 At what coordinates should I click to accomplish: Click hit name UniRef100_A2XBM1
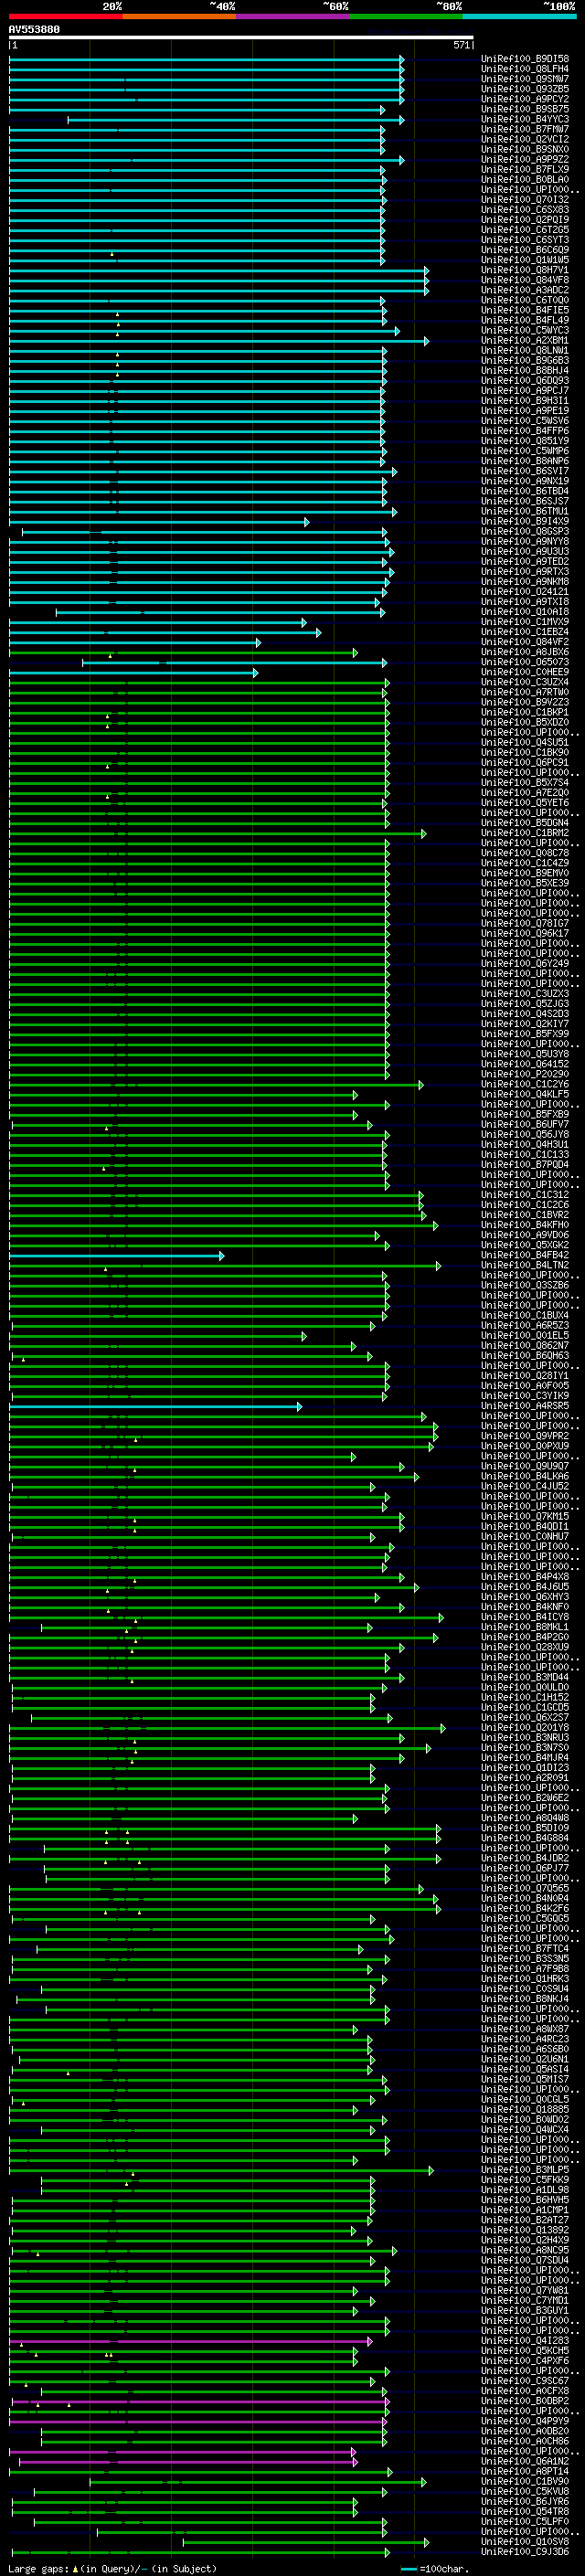tap(525, 340)
